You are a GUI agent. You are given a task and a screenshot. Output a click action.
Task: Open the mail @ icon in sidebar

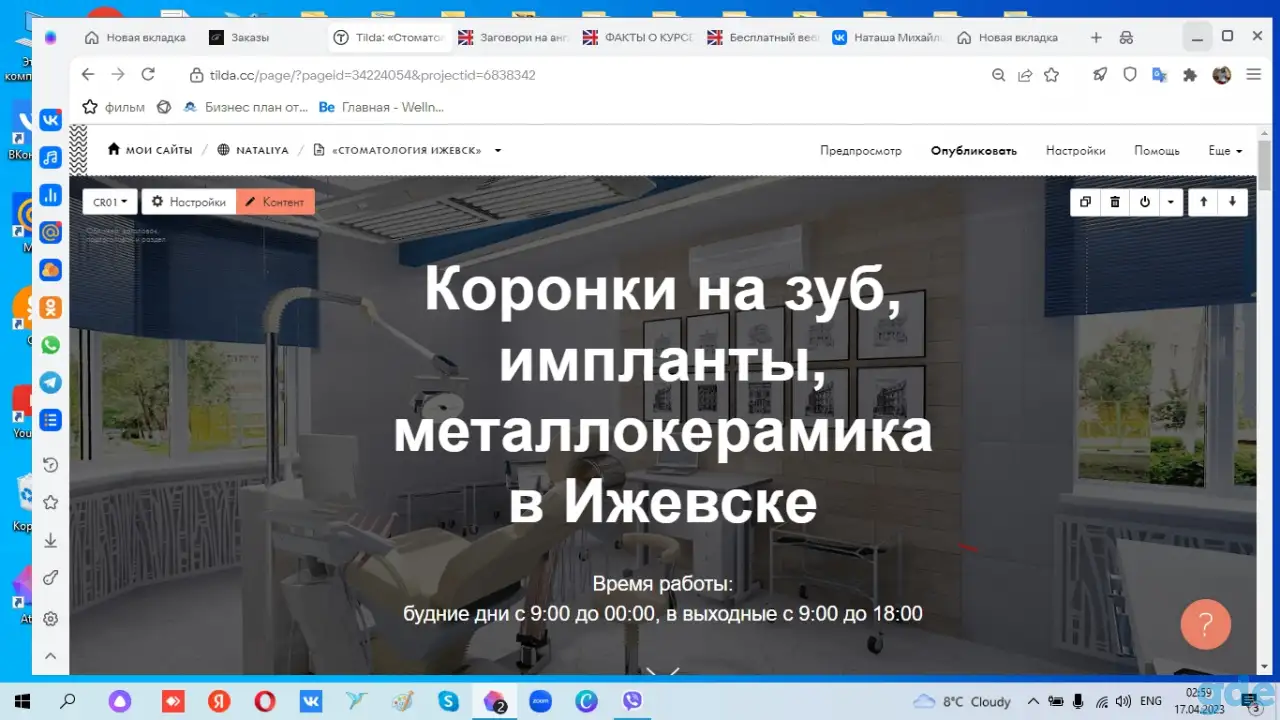50,232
